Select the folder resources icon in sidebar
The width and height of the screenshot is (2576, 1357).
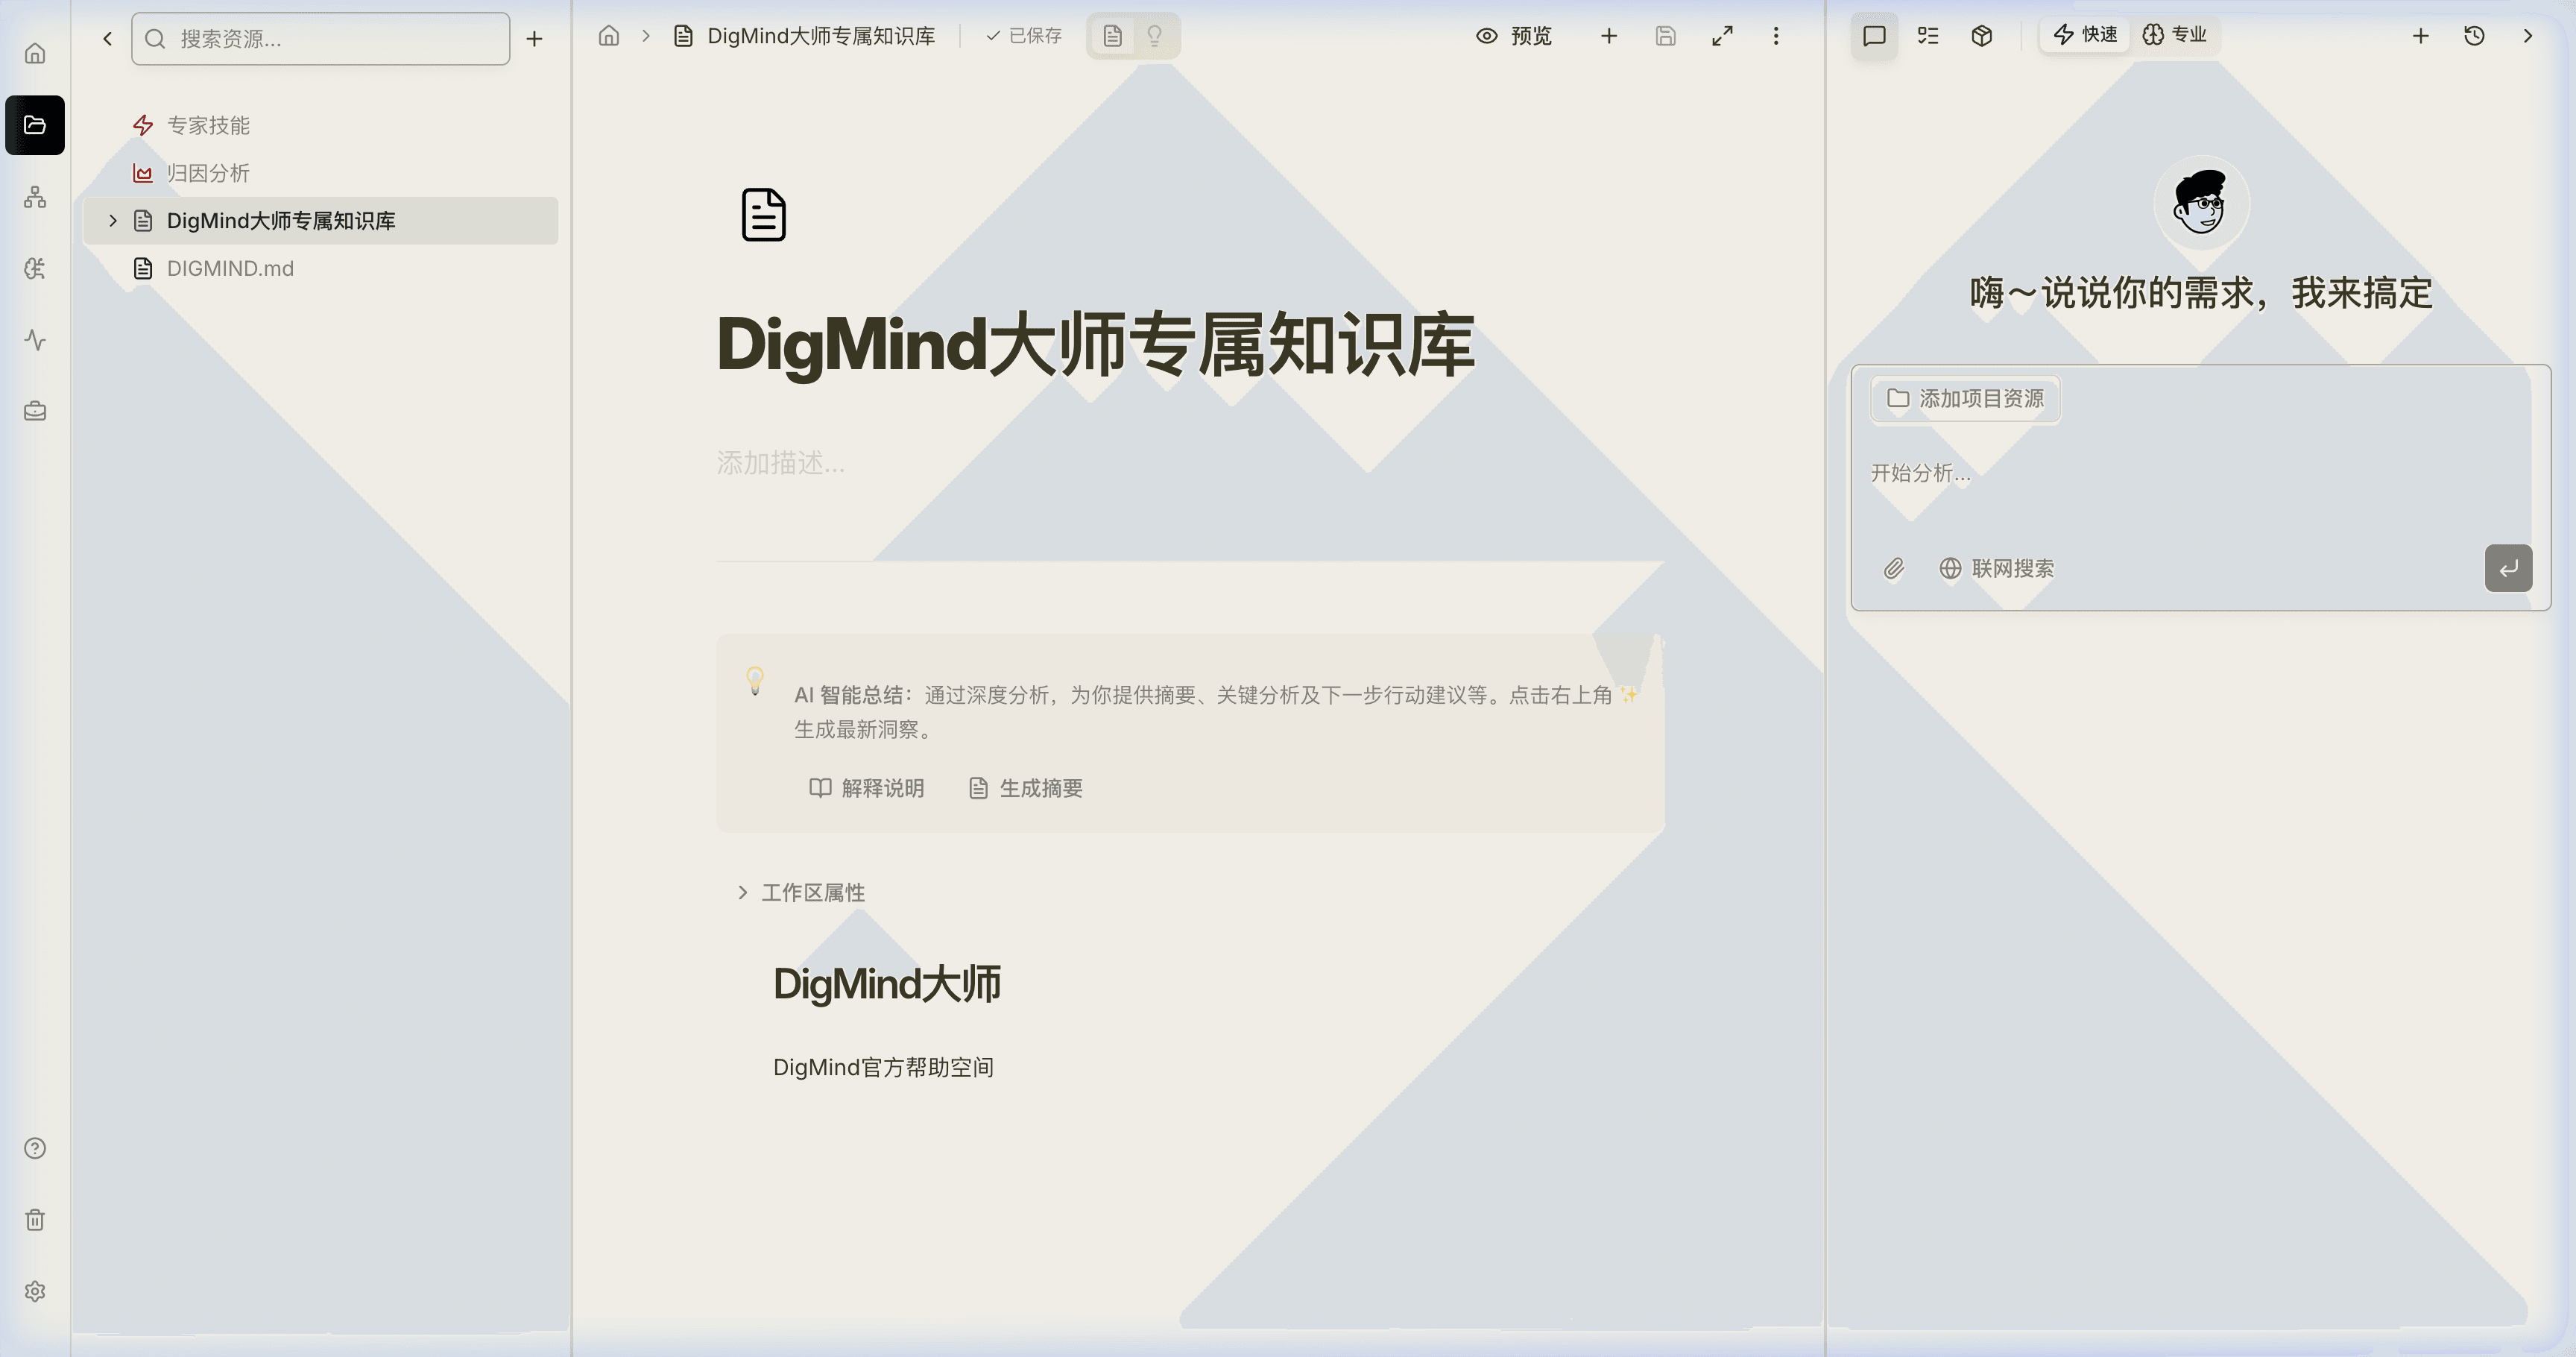coord(35,125)
